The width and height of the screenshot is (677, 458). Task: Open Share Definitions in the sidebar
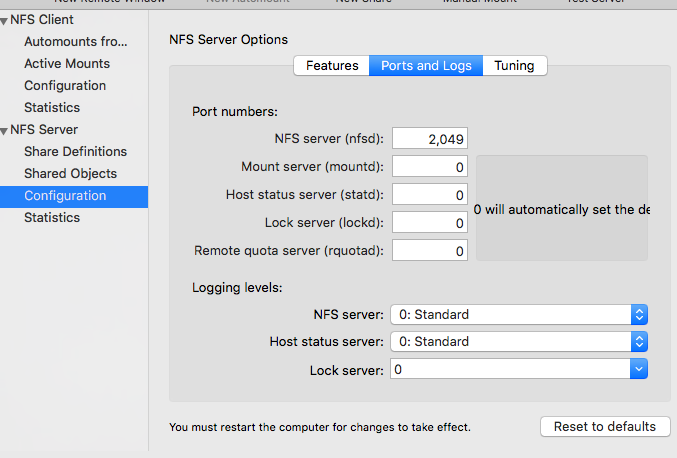[76, 152]
